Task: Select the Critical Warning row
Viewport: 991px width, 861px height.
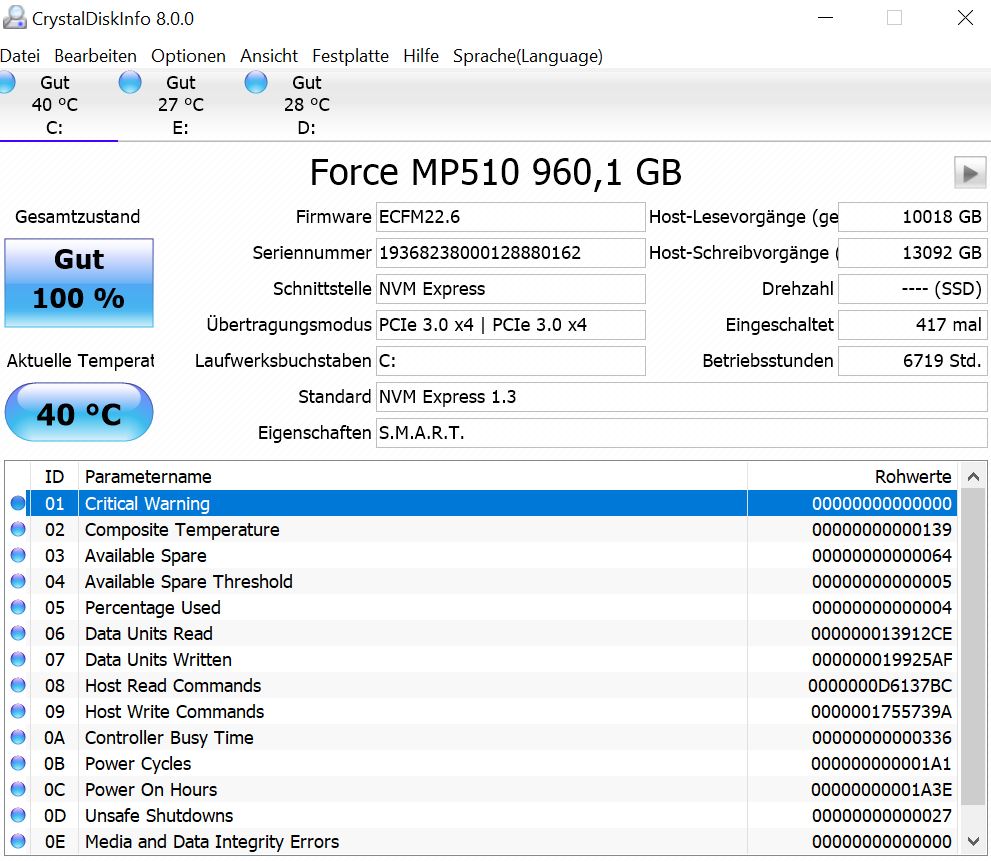Action: 482,504
